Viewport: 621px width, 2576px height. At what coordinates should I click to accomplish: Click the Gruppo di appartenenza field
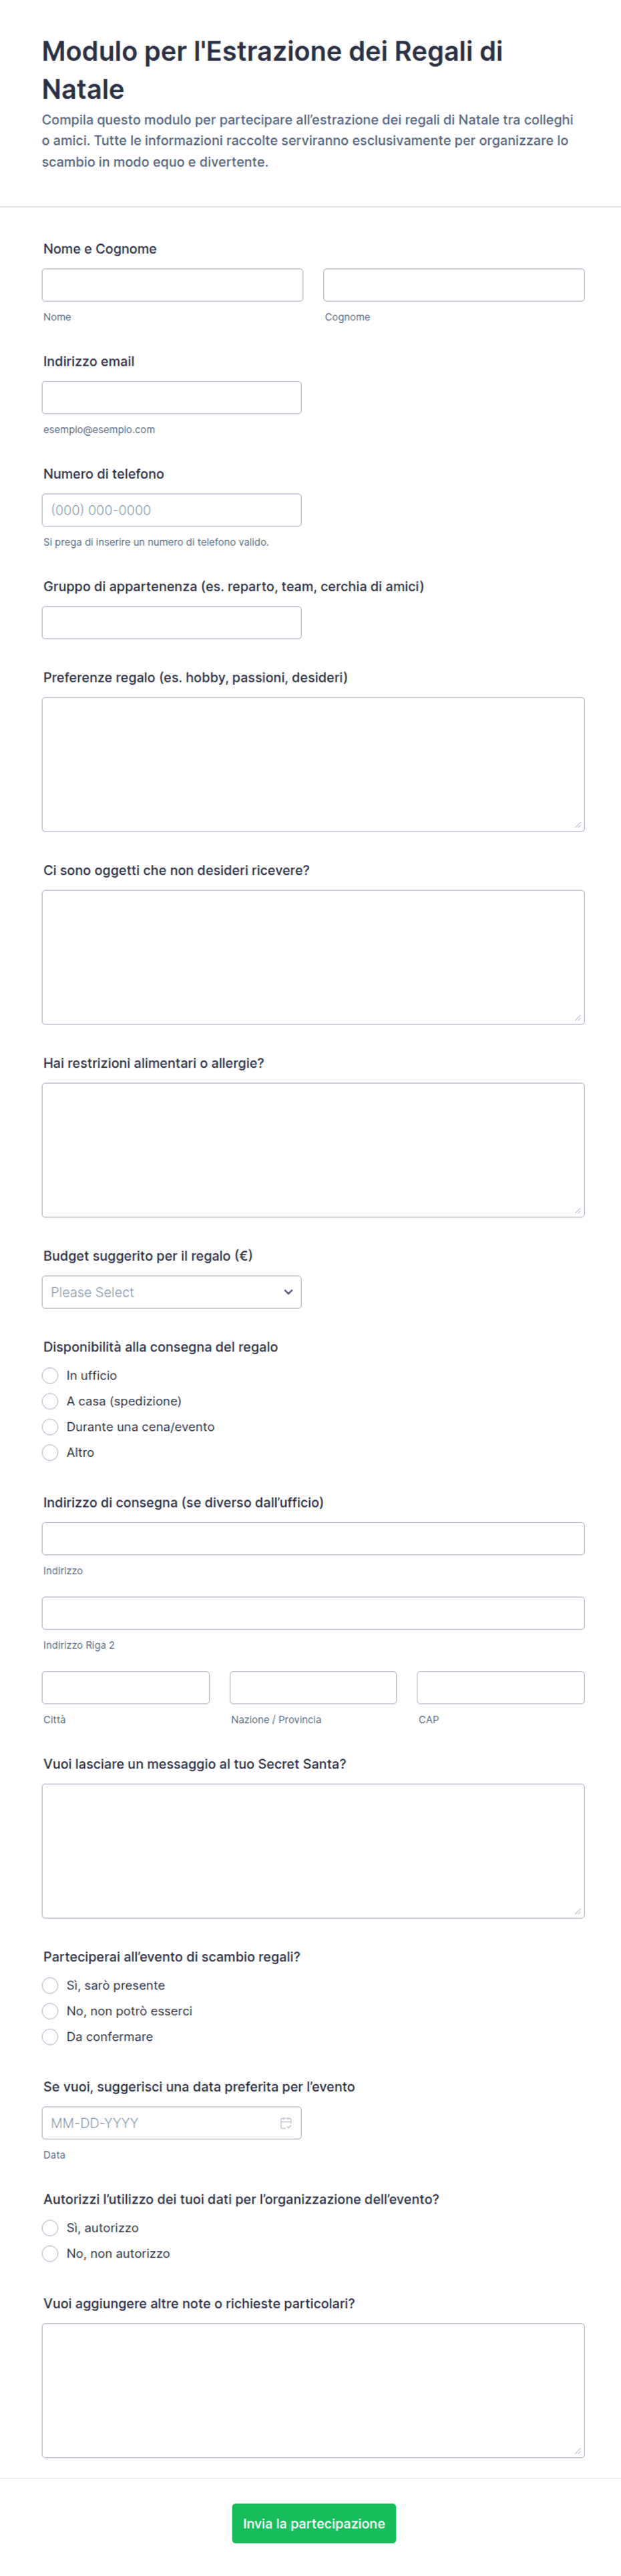tap(171, 622)
